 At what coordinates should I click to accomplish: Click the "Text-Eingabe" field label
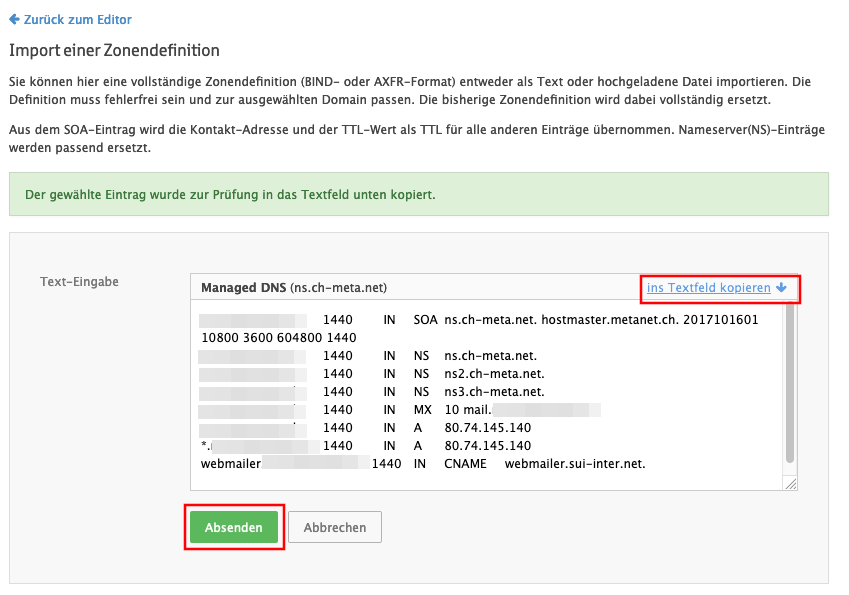[79, 282]
